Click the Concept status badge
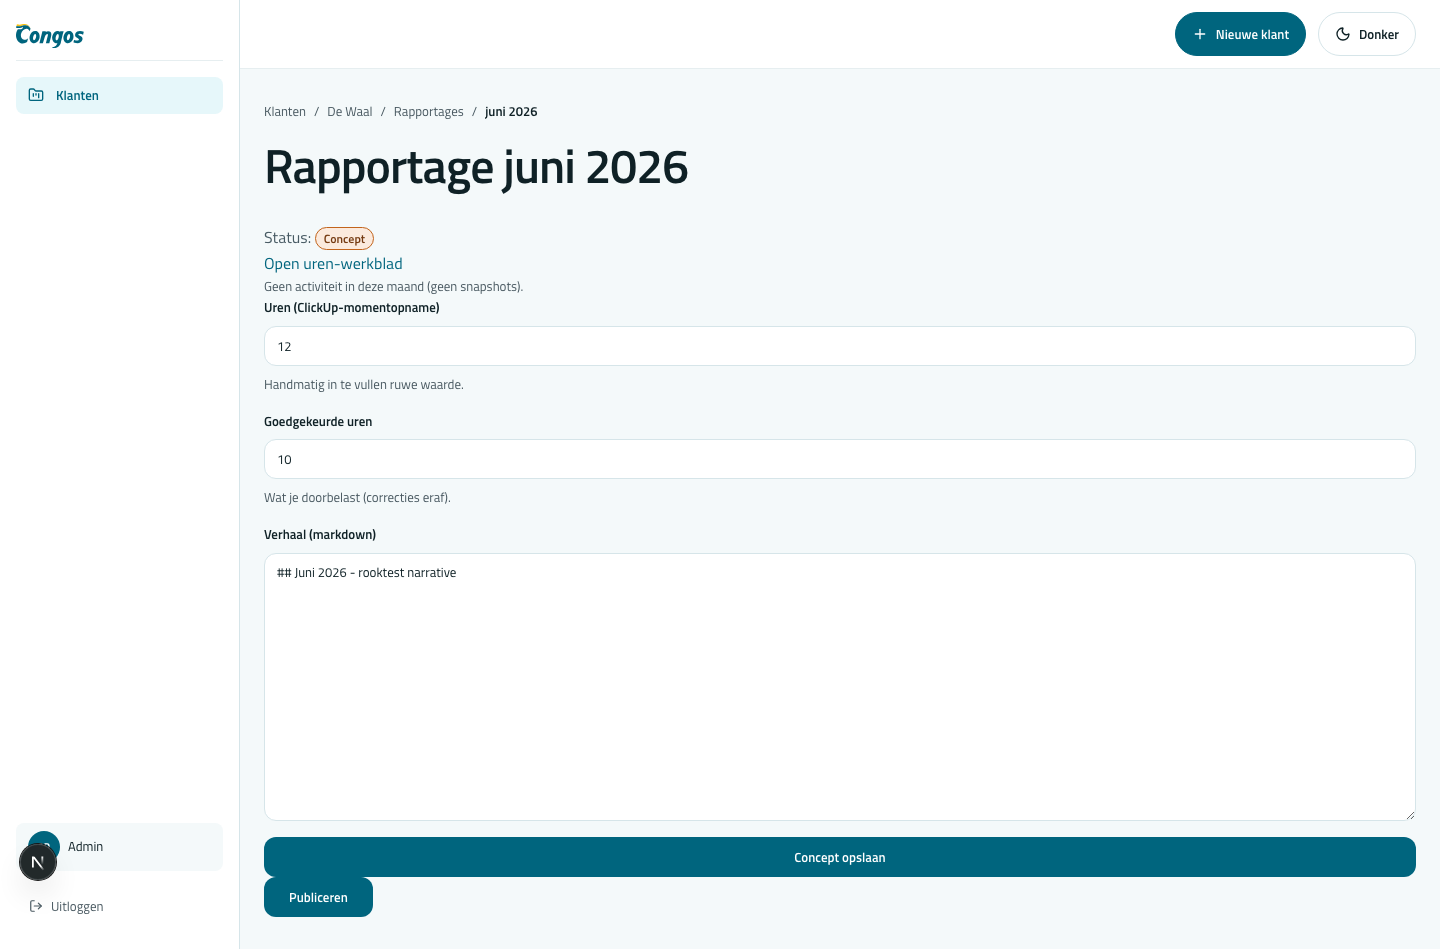The height and width of the screenshot is (949, 1440). (x=344, y=239)
